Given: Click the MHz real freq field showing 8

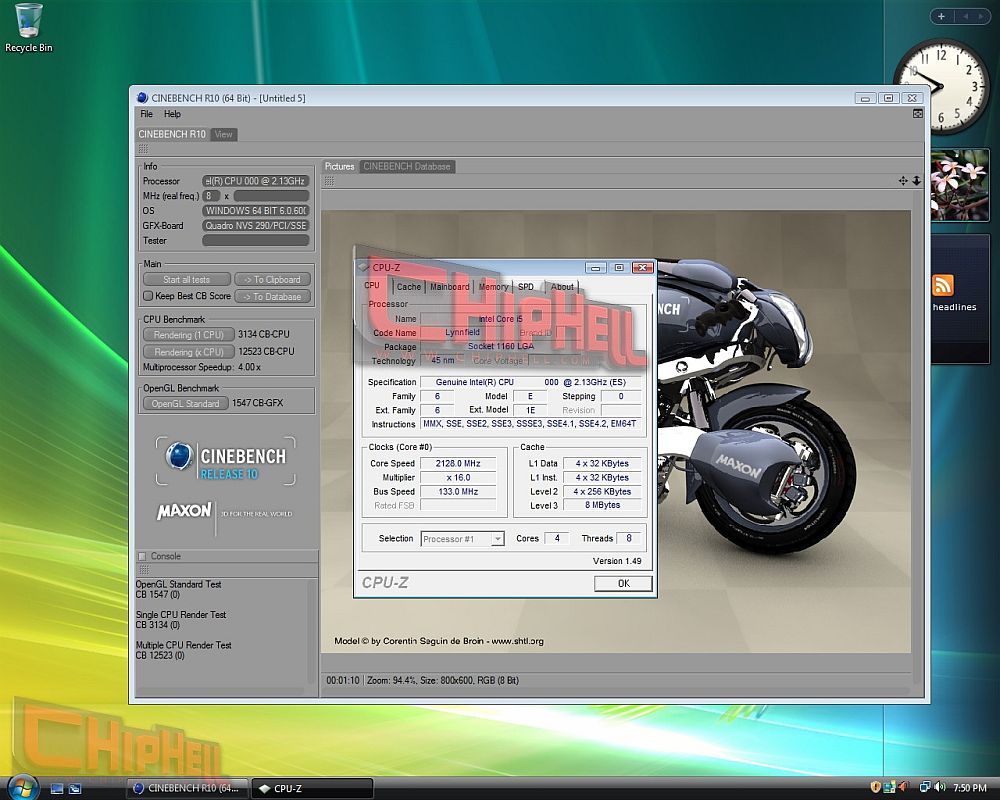Looking at the screenshot, I should click(211, 196).
